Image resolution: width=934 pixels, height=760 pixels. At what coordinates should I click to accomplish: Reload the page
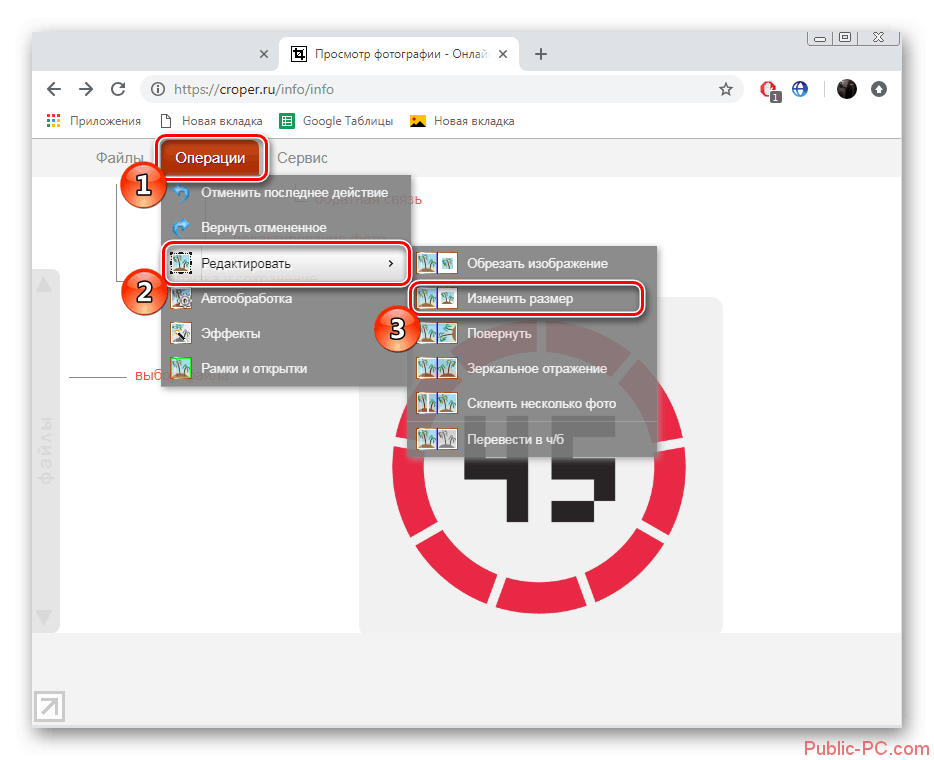(119, 89)
